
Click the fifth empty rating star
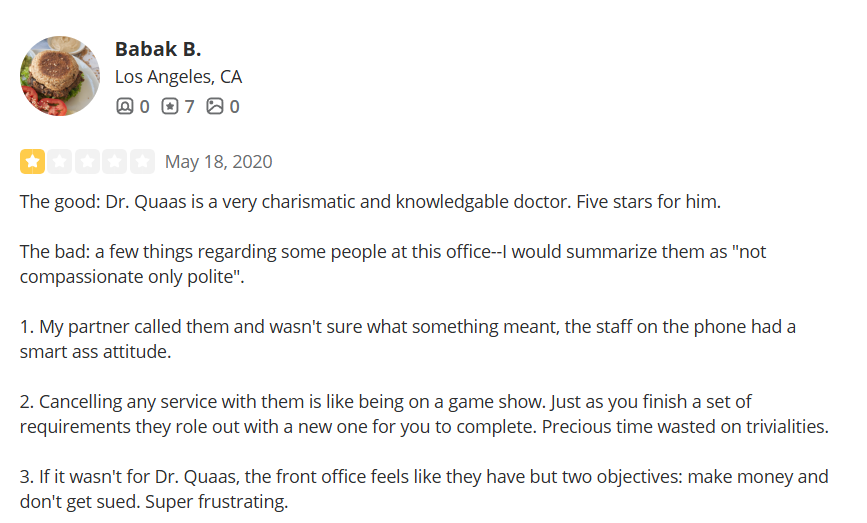pos(142,161)
